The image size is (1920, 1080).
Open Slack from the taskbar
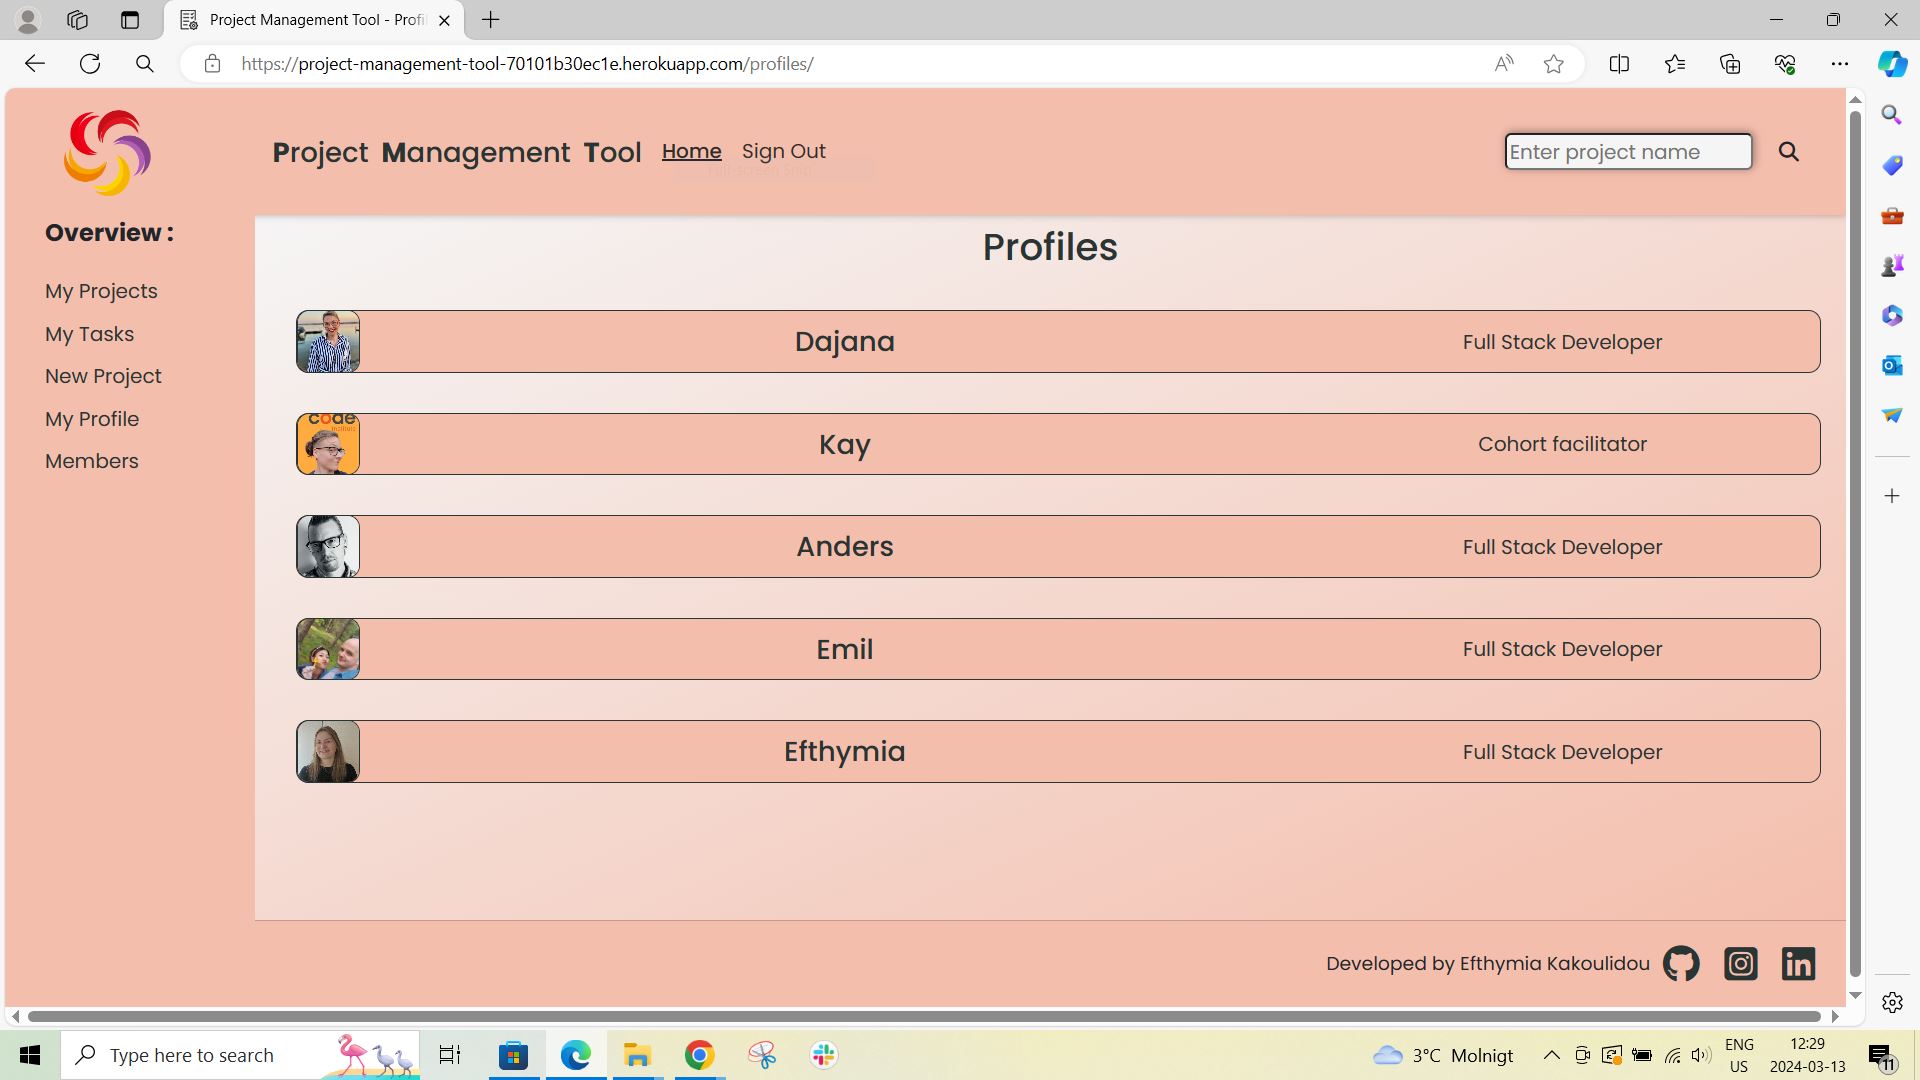pos(823,1055)
